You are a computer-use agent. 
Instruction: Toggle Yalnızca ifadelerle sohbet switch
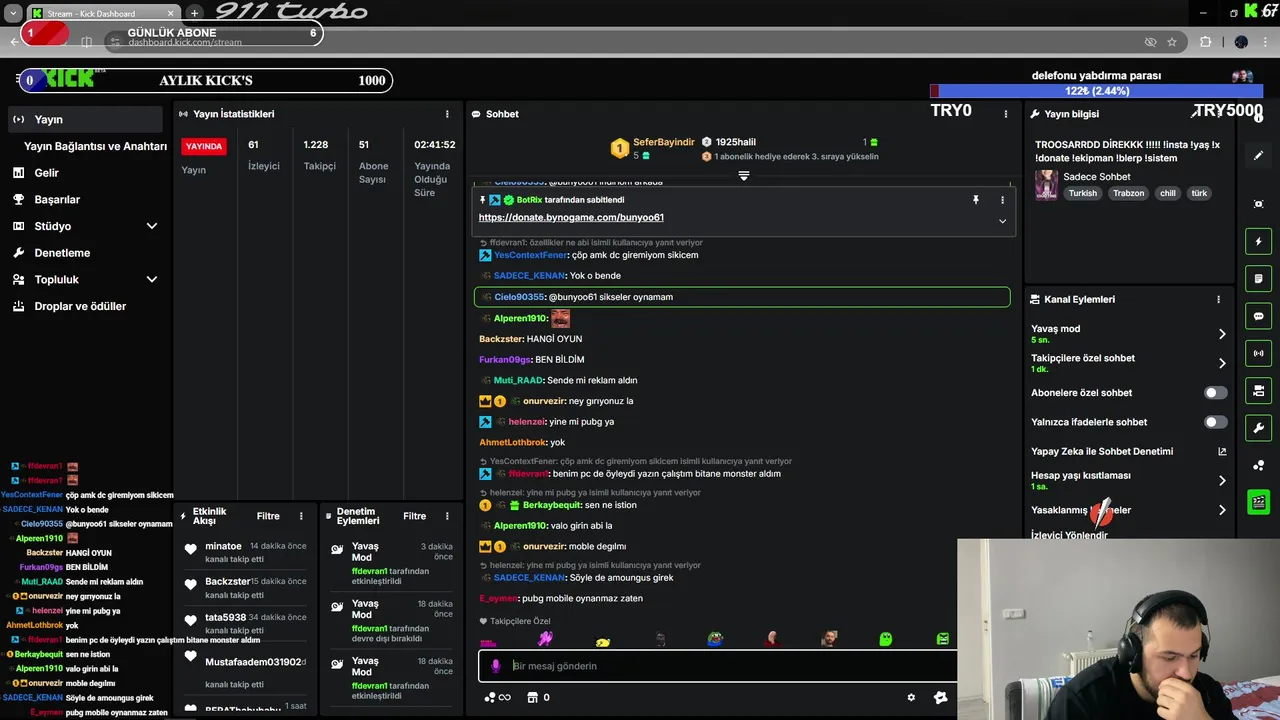[1215, 422]
